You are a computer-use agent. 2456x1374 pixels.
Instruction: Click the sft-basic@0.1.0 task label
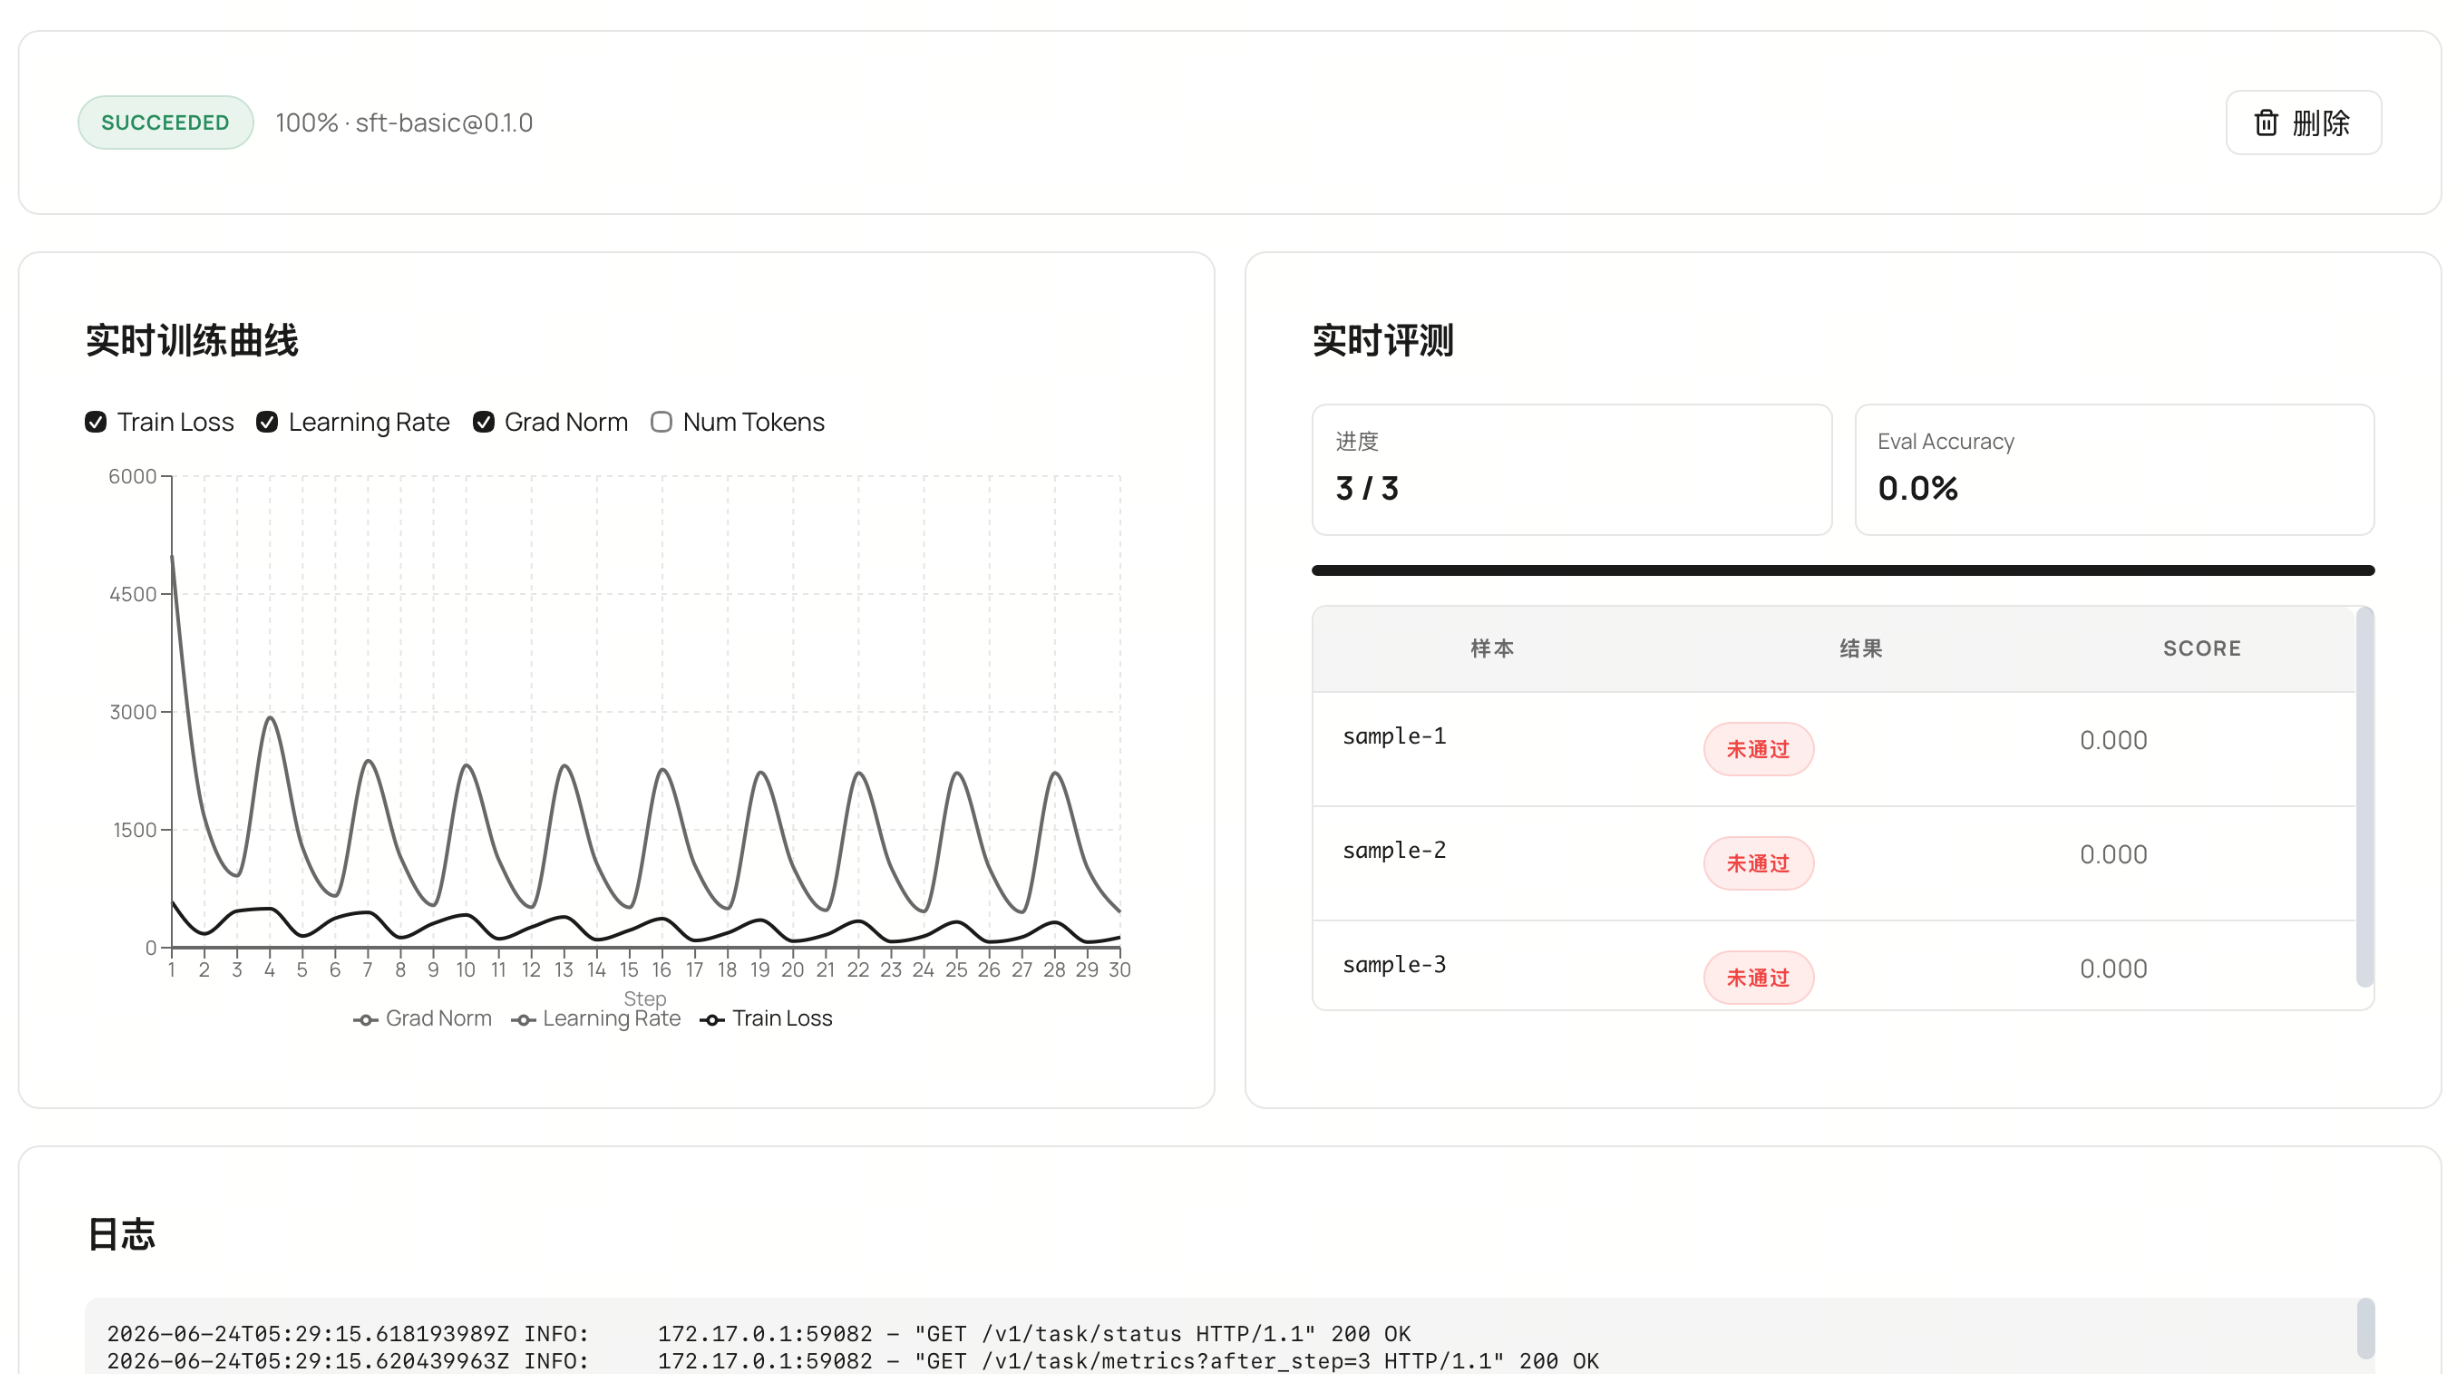(444, 123)
